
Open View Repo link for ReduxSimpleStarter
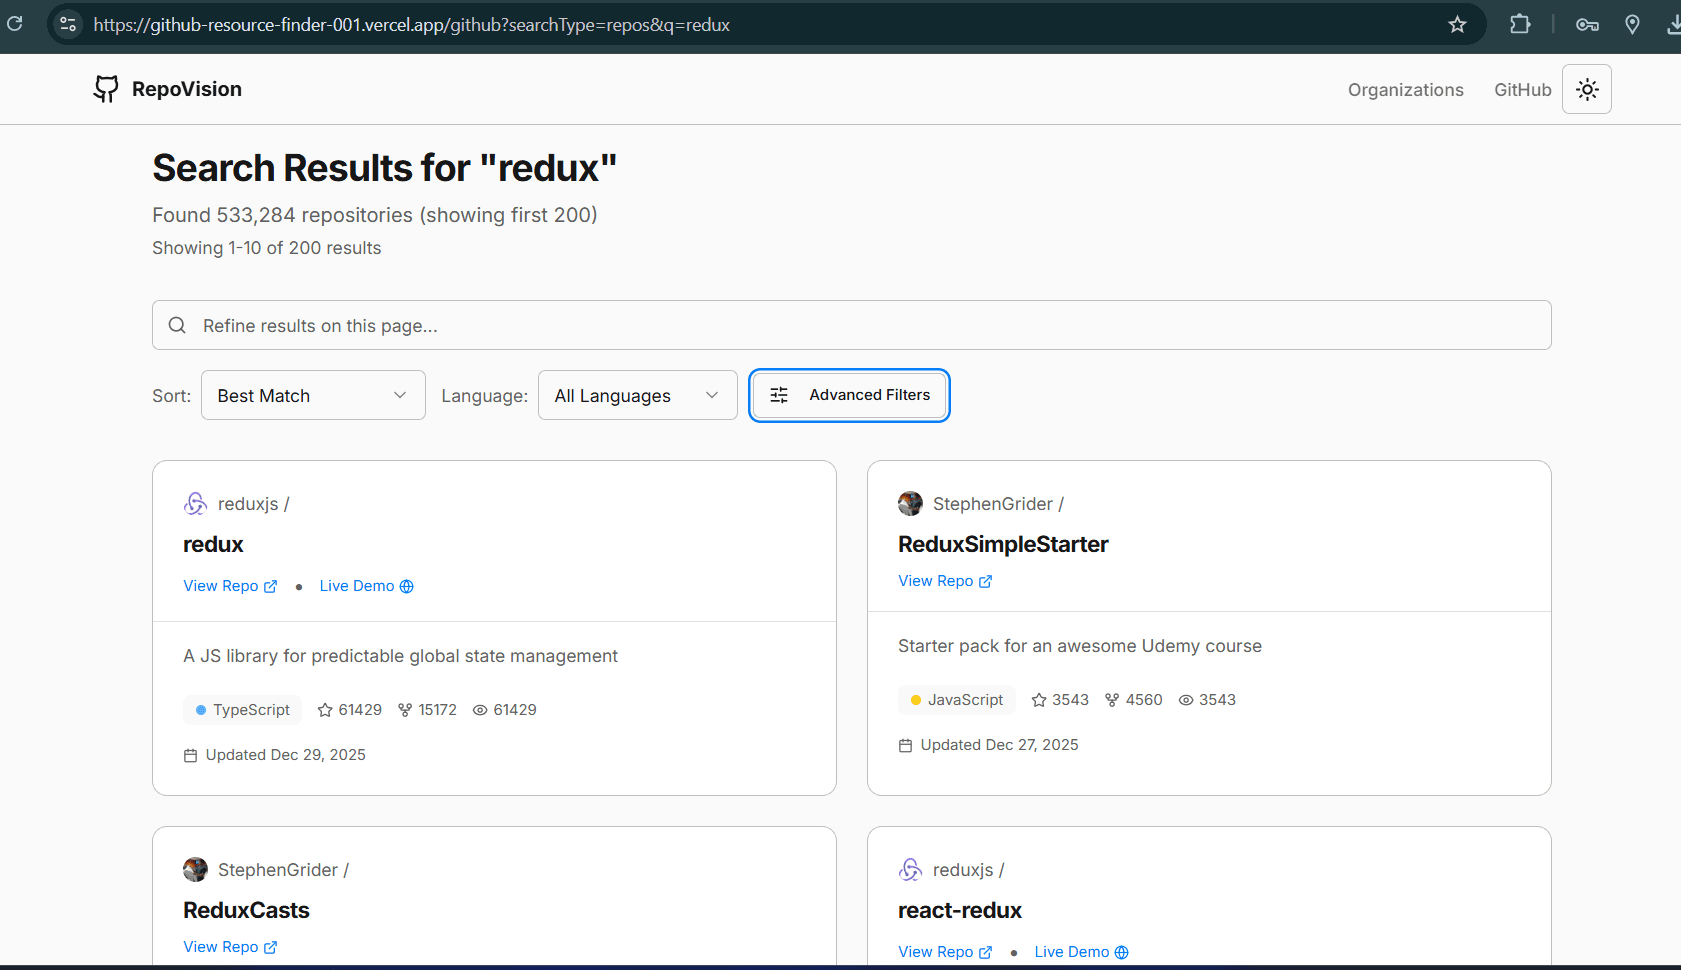[x=945, y=581]
